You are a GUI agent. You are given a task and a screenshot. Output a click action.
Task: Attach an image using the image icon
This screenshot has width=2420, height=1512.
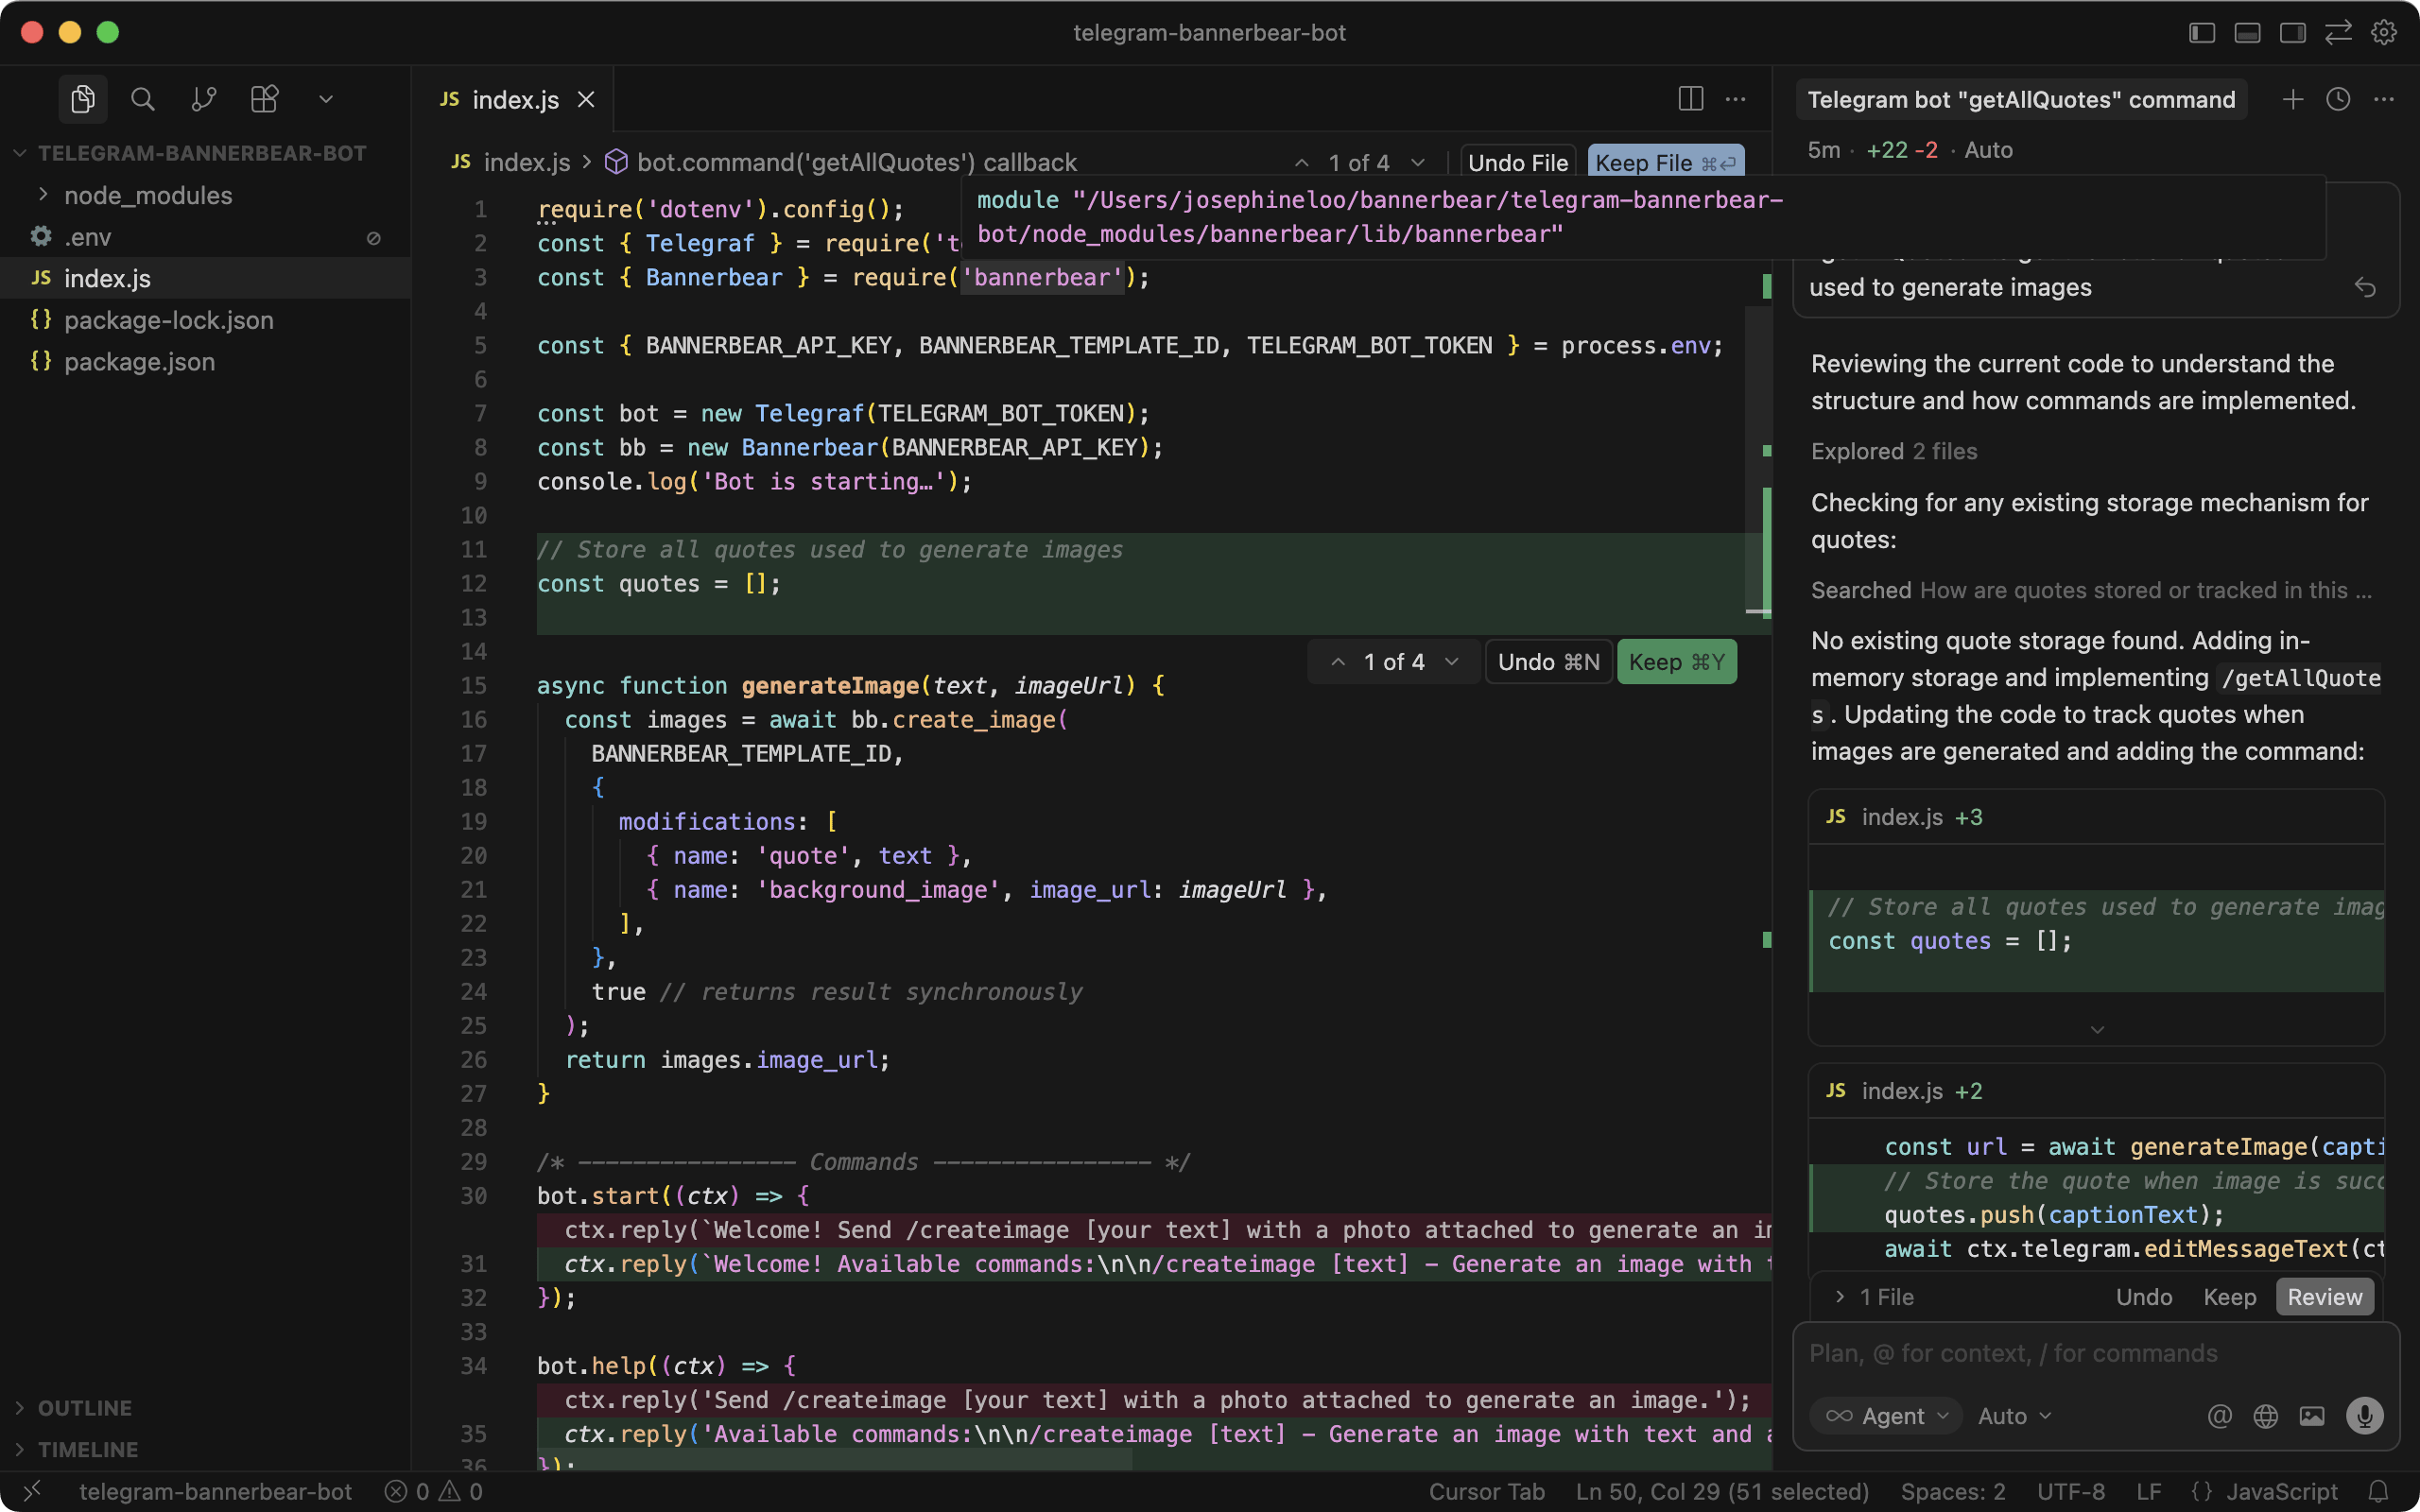(x=2313, y=1415)
